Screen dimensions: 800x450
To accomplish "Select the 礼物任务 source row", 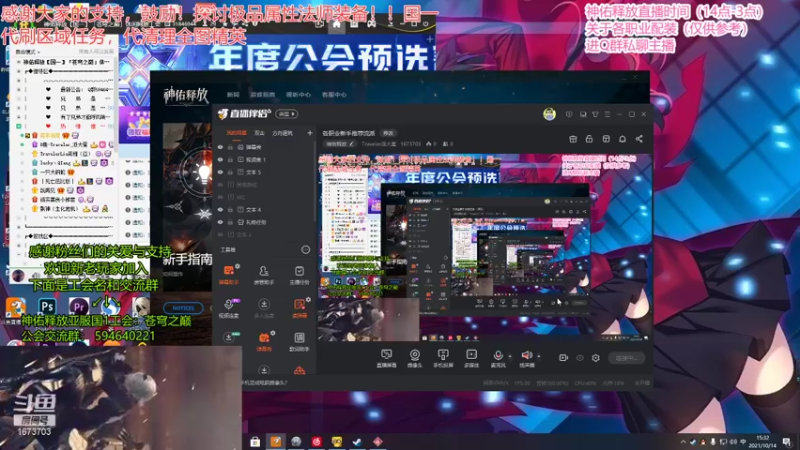I will point(264,222).
